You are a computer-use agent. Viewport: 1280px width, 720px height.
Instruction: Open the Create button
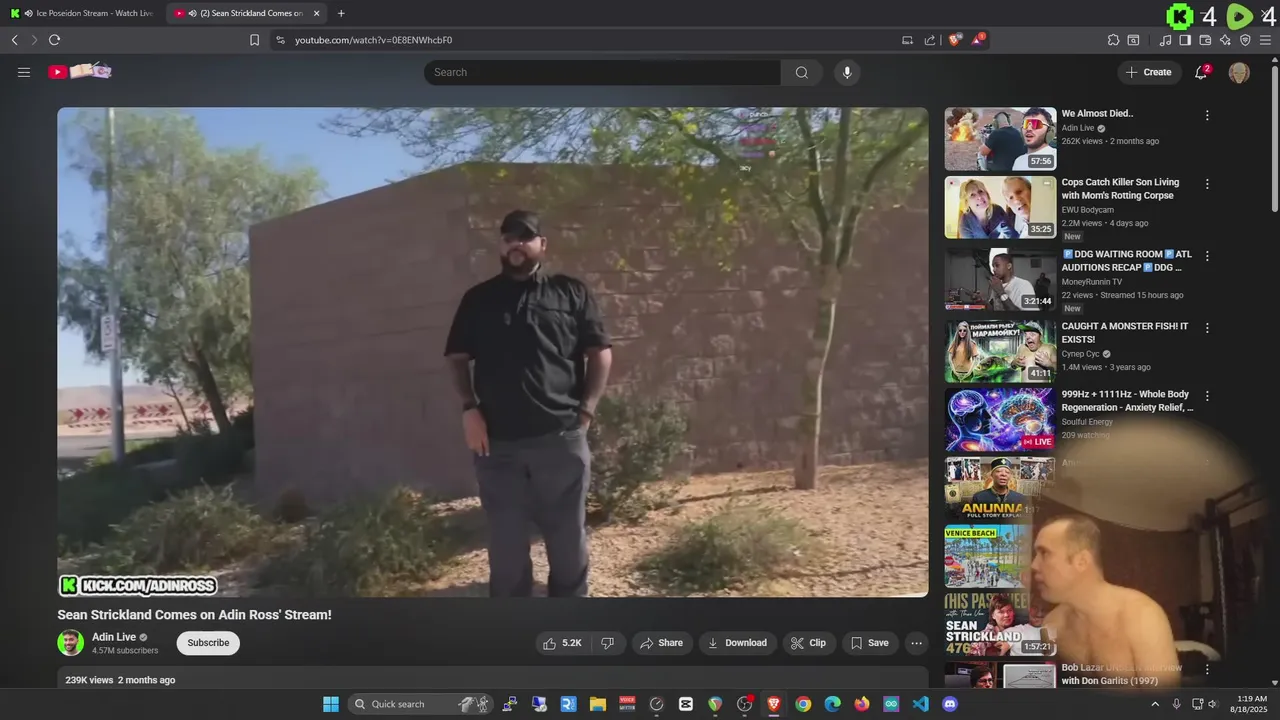(x=1149, y=72)
